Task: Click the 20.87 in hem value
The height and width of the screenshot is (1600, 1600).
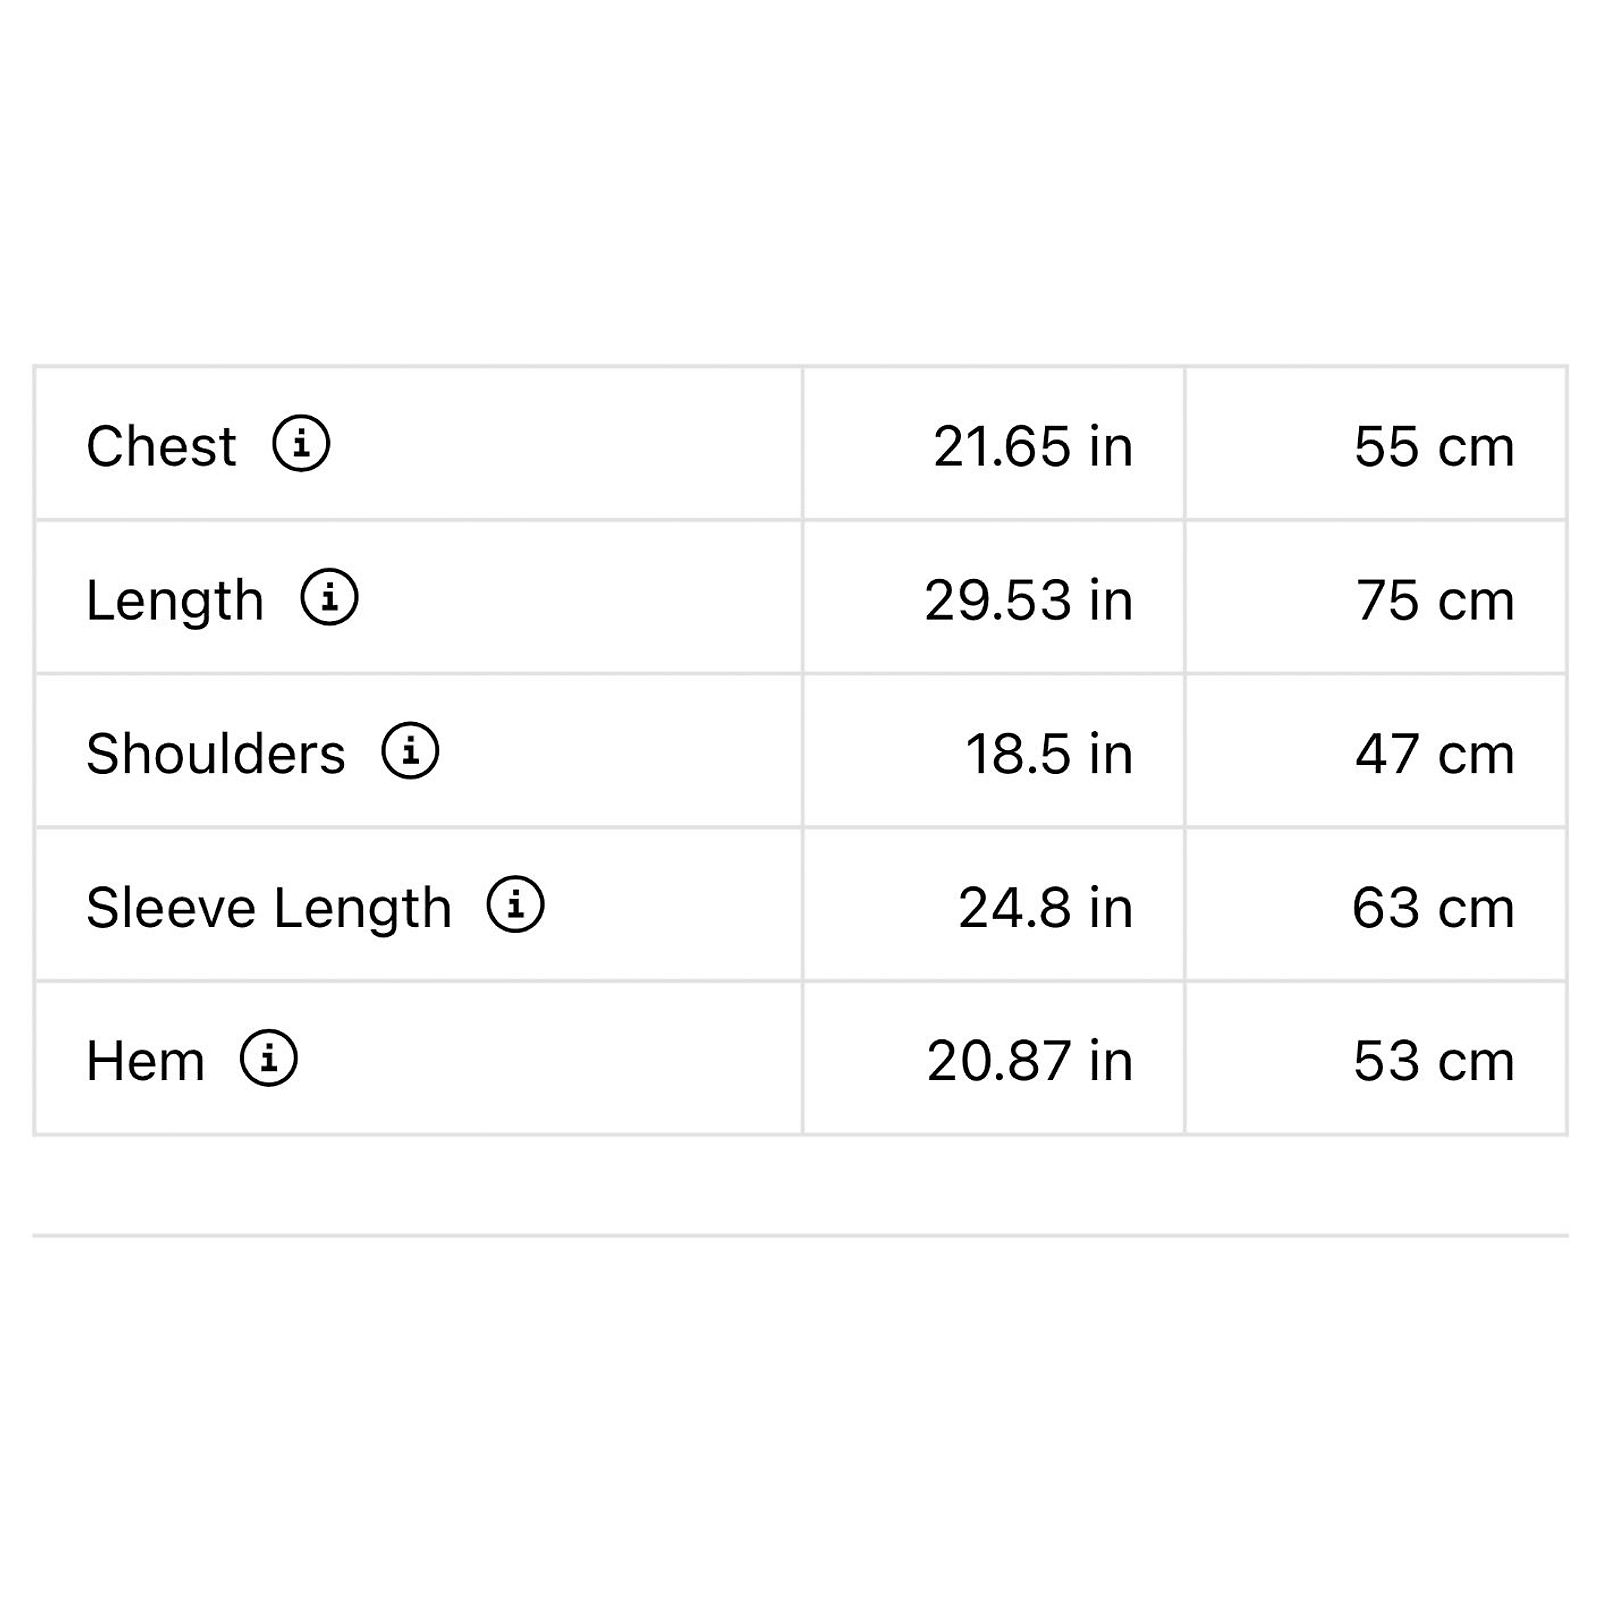Action: (1030, 1061)
